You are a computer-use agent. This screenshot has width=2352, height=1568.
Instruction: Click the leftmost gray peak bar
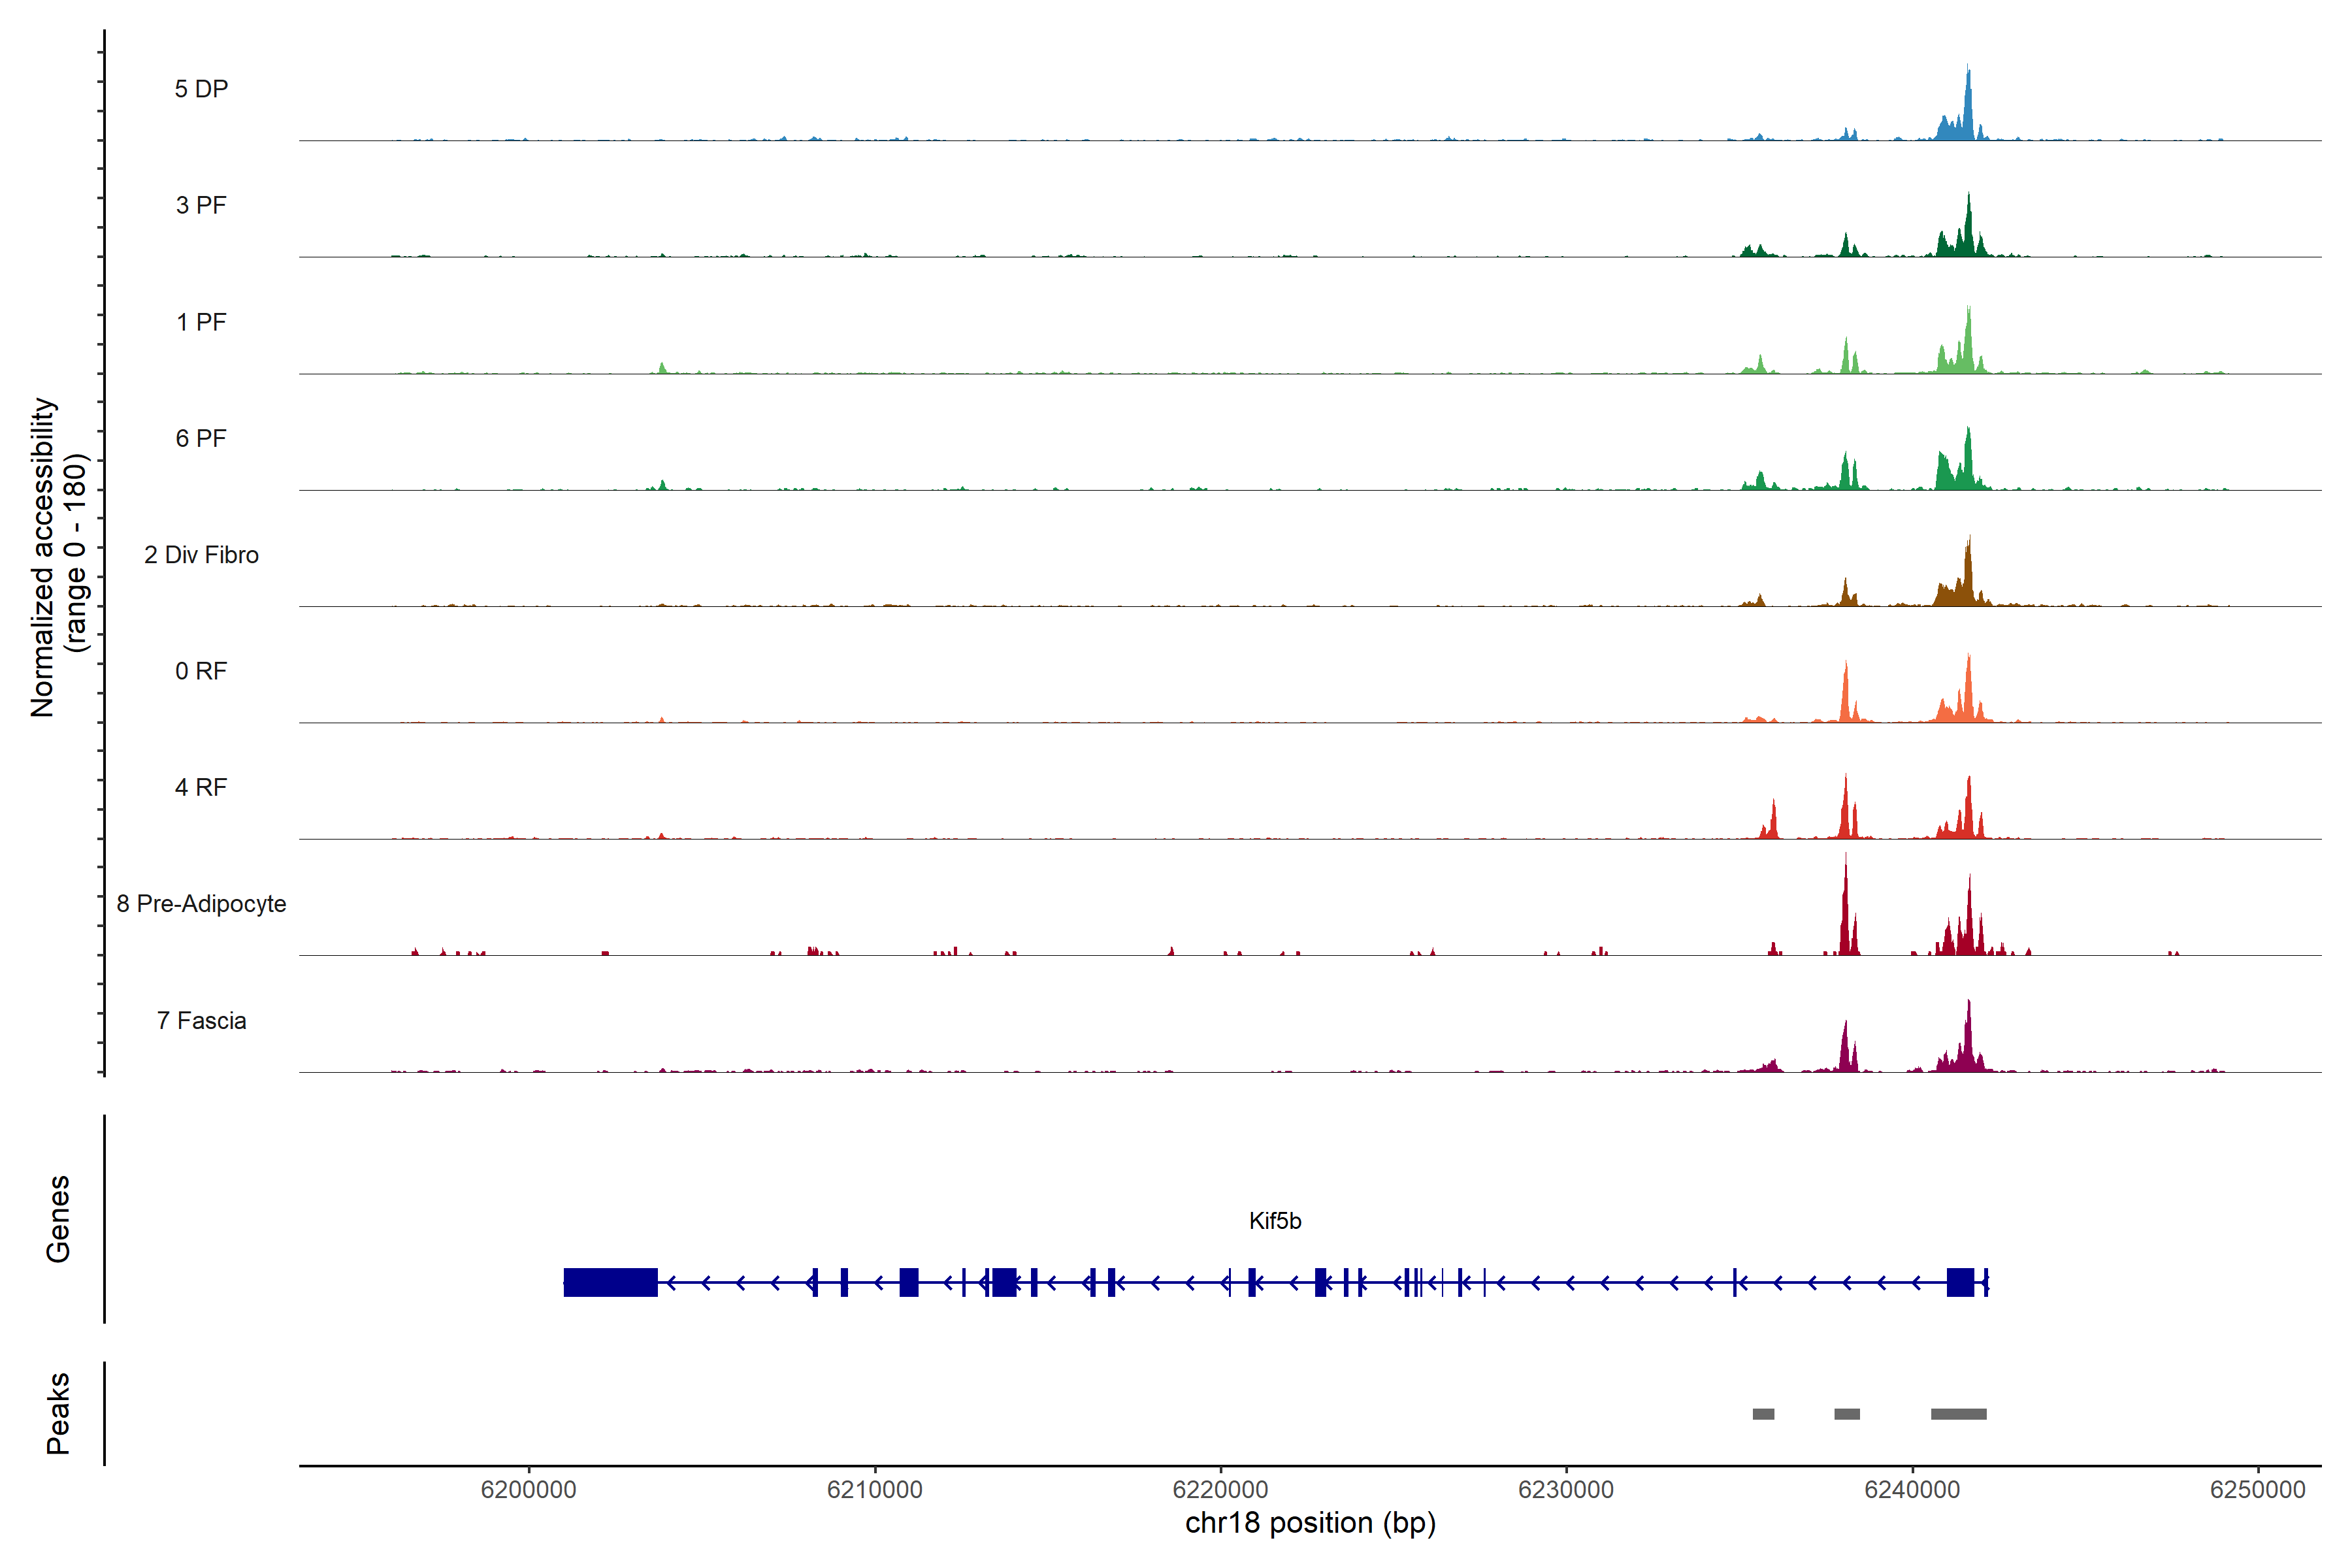(1763, 1414)
